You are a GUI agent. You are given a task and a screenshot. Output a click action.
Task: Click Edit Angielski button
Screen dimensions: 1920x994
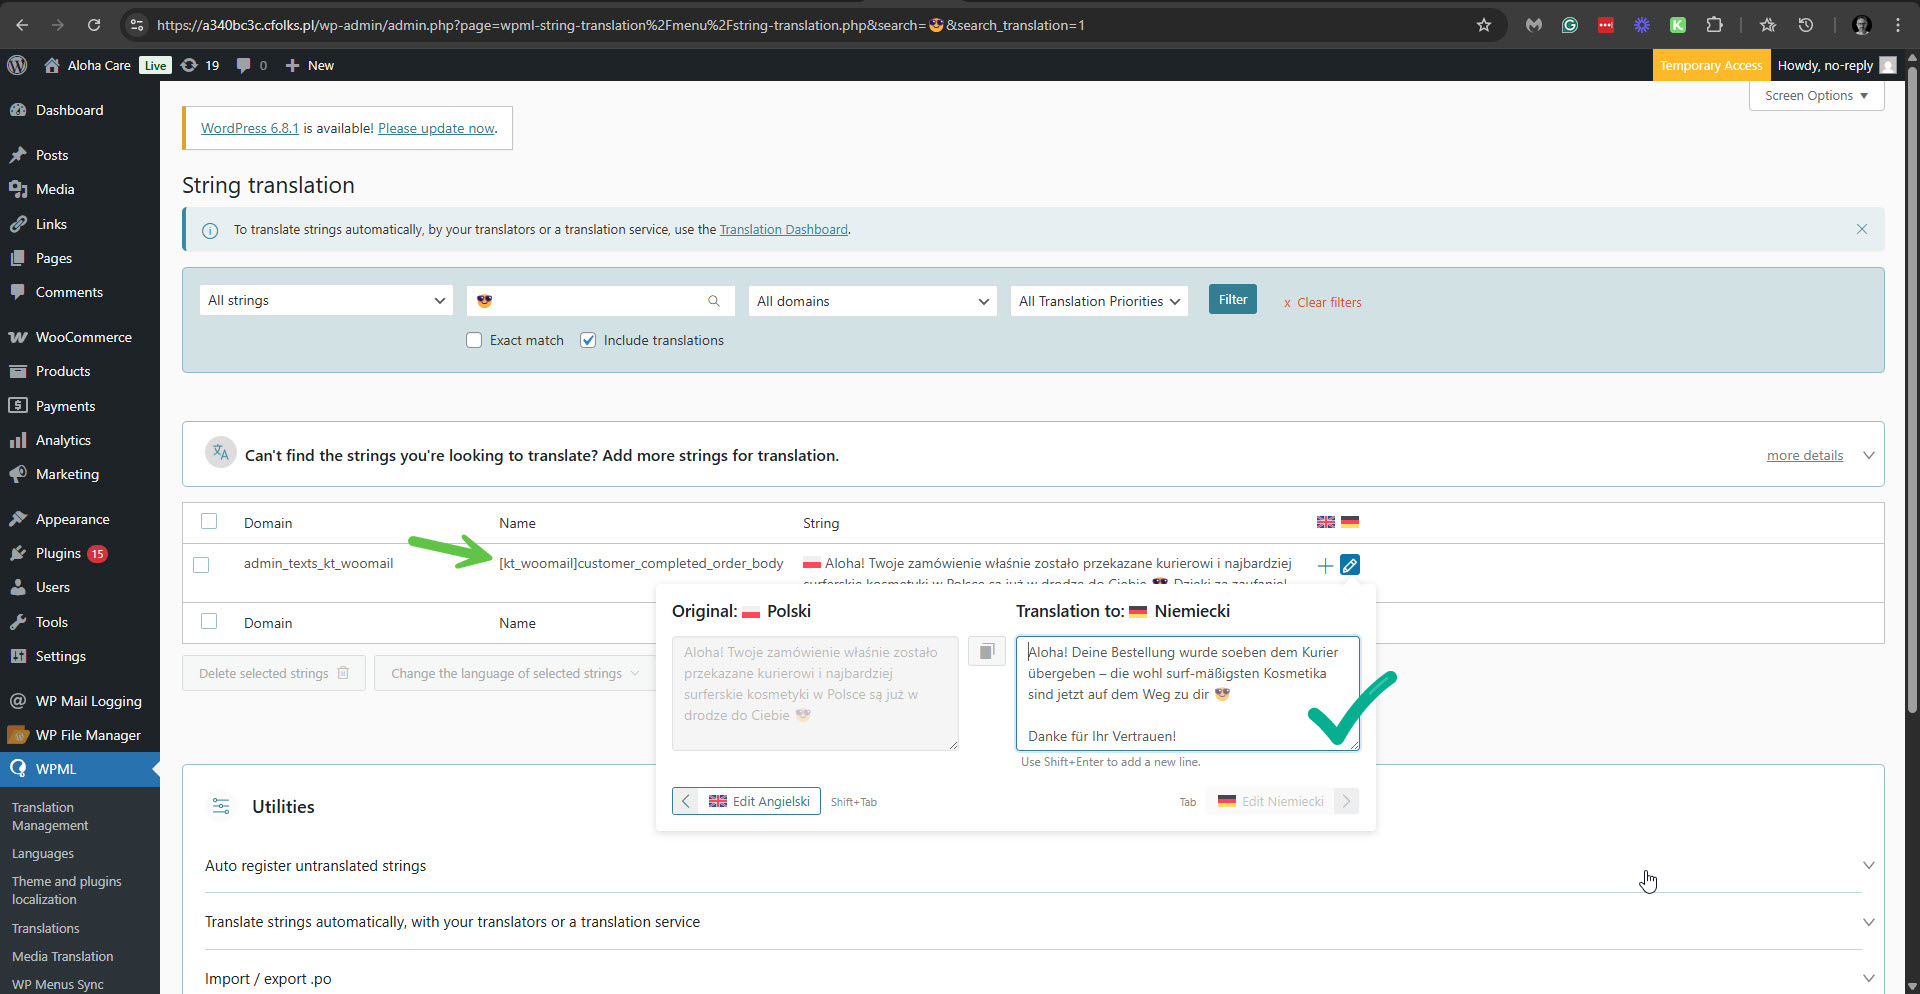coord(746,801)
